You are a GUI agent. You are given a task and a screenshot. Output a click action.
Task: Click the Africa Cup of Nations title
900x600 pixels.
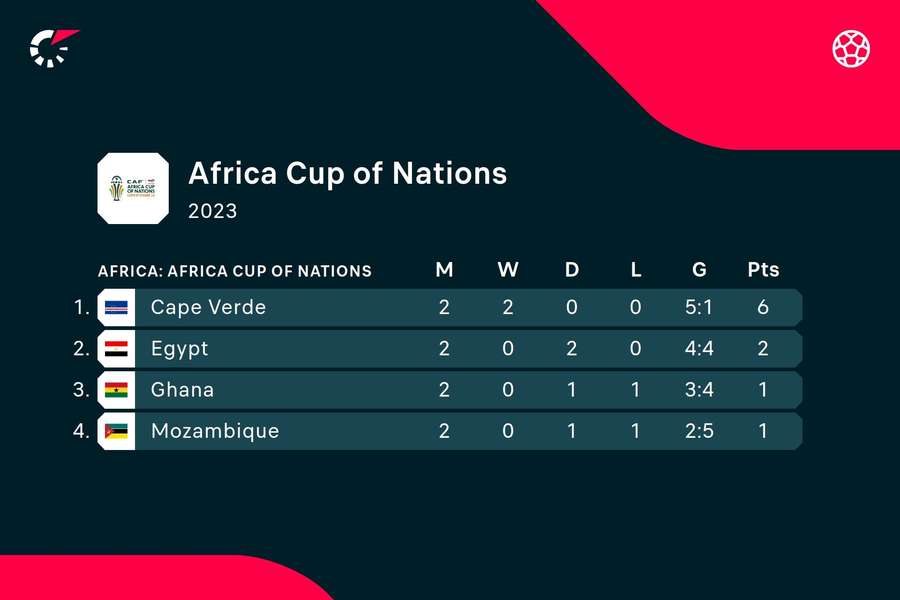(x=348, y=173)
